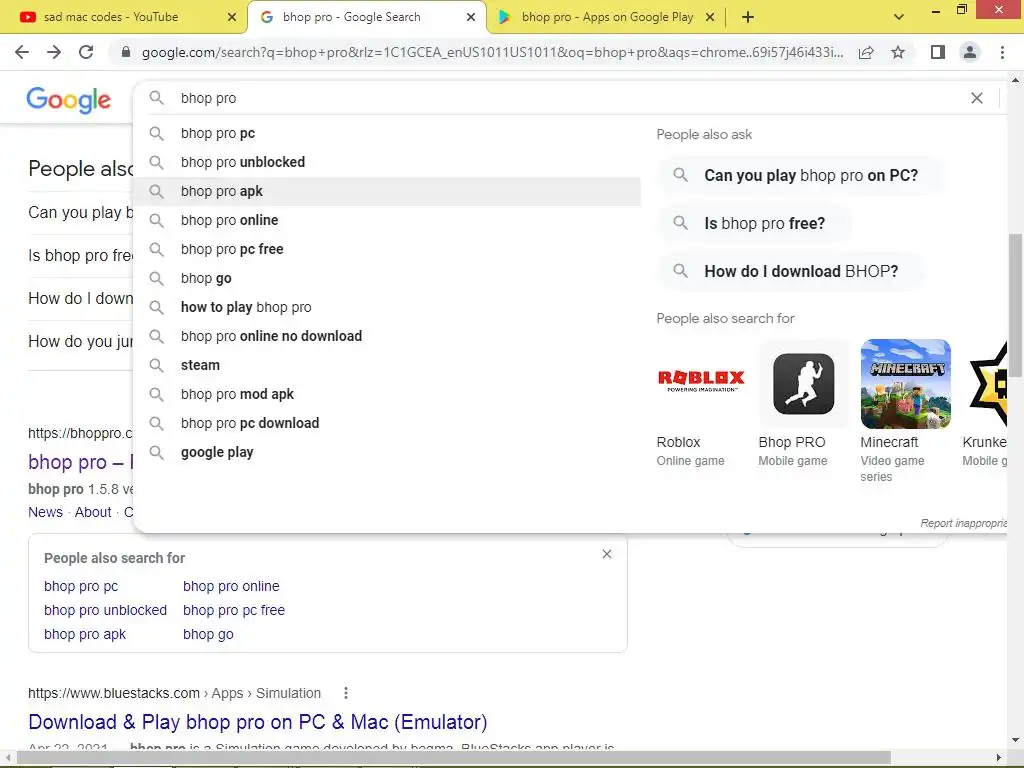The width and height of the screenshot is (1024, 768).
Task: Click the scroll-right arrow at the bottom
Action: (x=998, y=758)
